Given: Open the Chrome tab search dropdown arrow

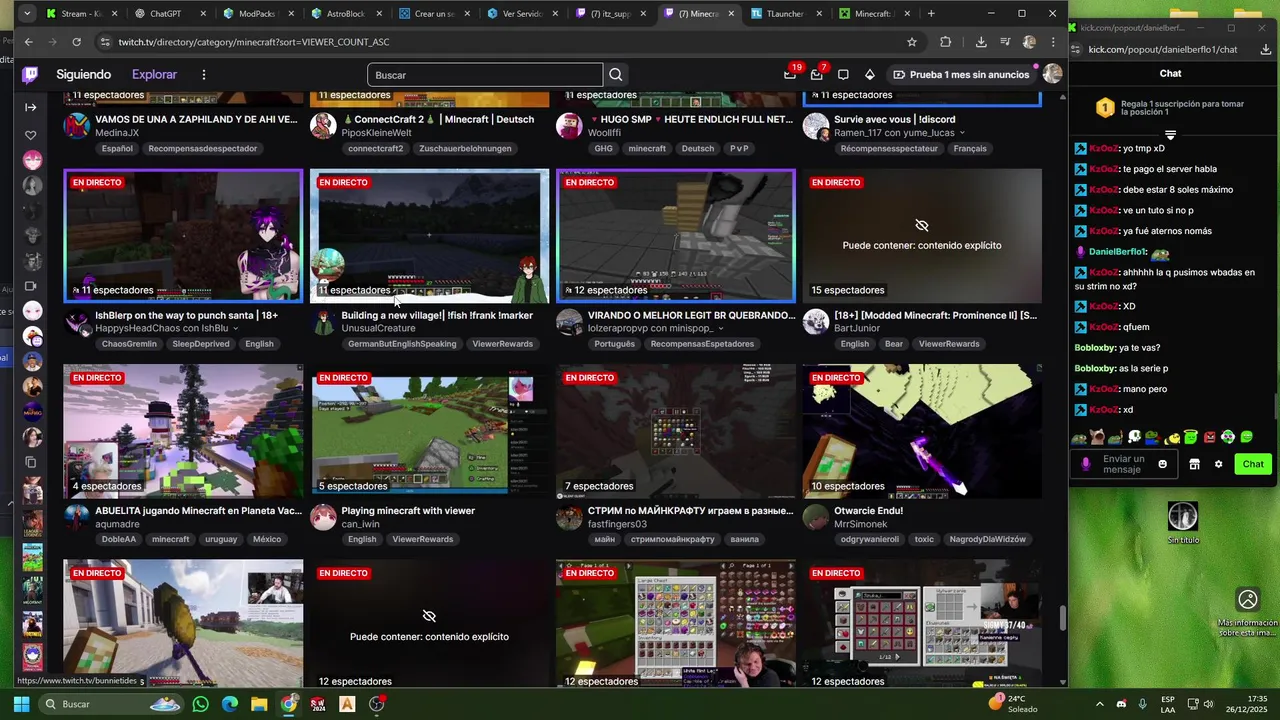Looking at the screenshot, I should pyautogui.click(x=27, y=14).
